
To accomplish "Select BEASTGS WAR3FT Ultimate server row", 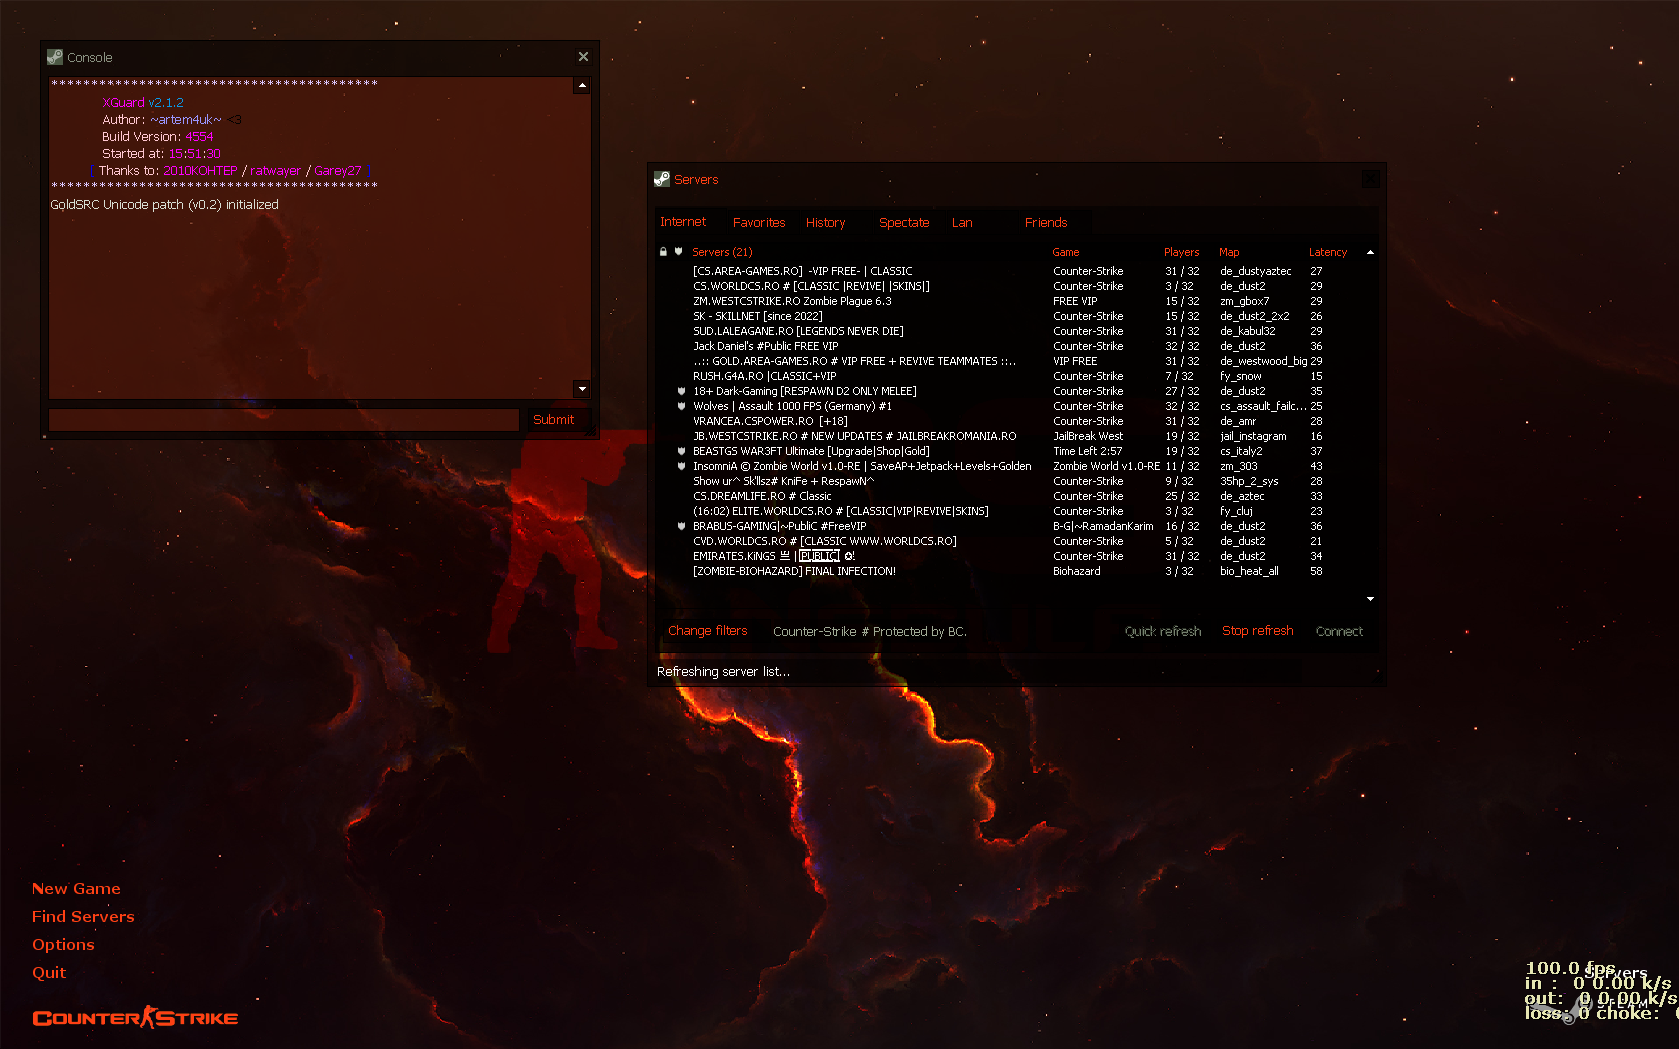I will 1010,451.
